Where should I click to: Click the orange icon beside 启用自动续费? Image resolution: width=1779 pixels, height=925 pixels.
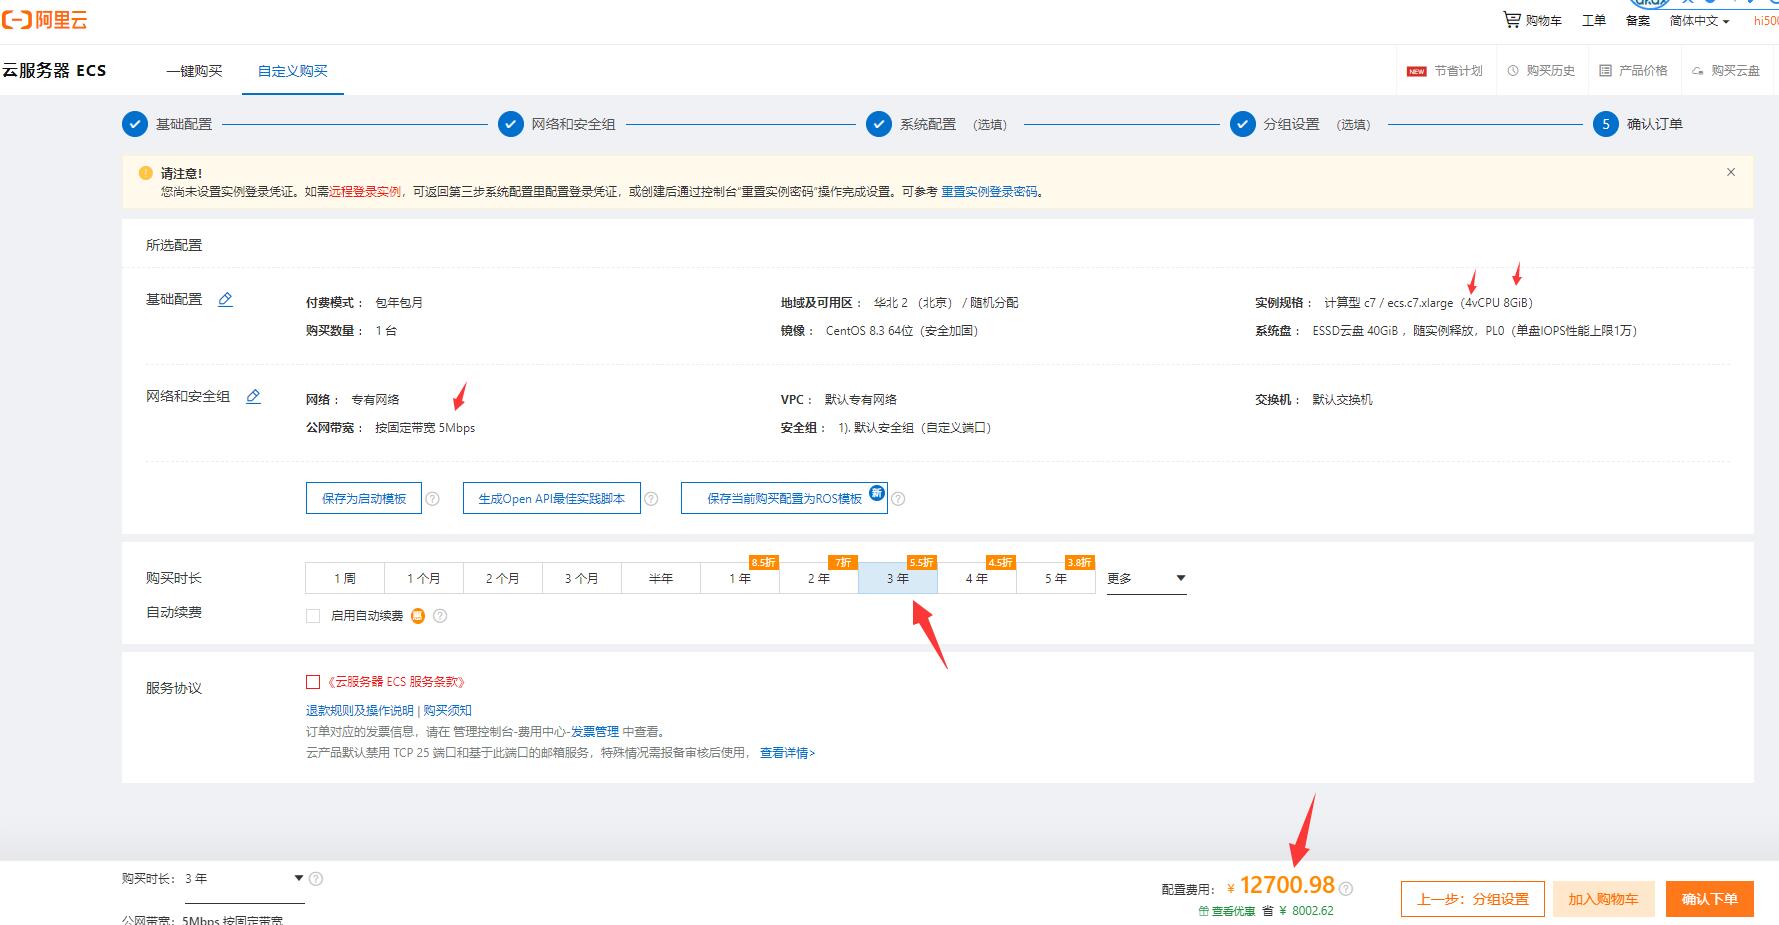[x=418, y=616]
